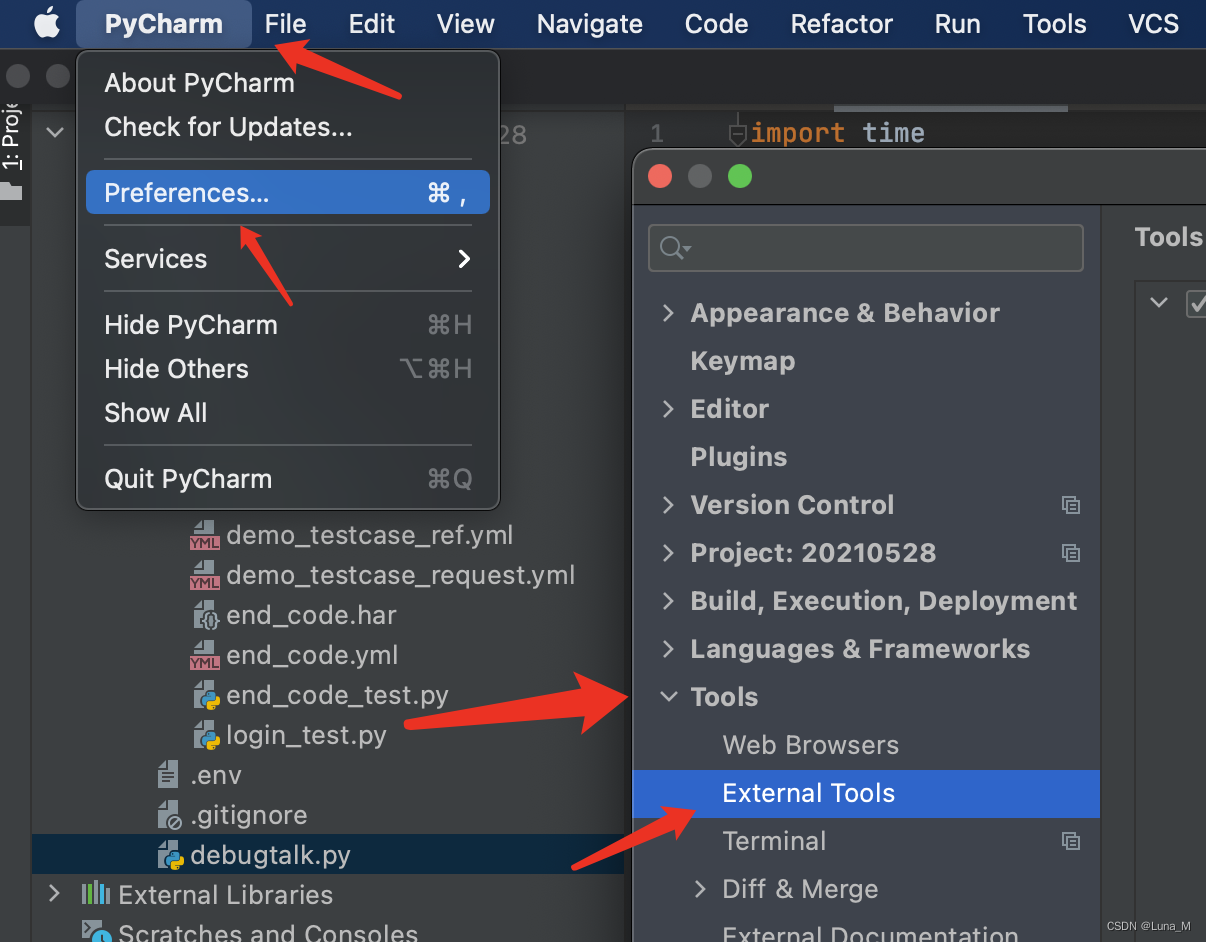Open the VCS menu
The width and height of the screenshot is (1206, 942).
pos(1154,24)
